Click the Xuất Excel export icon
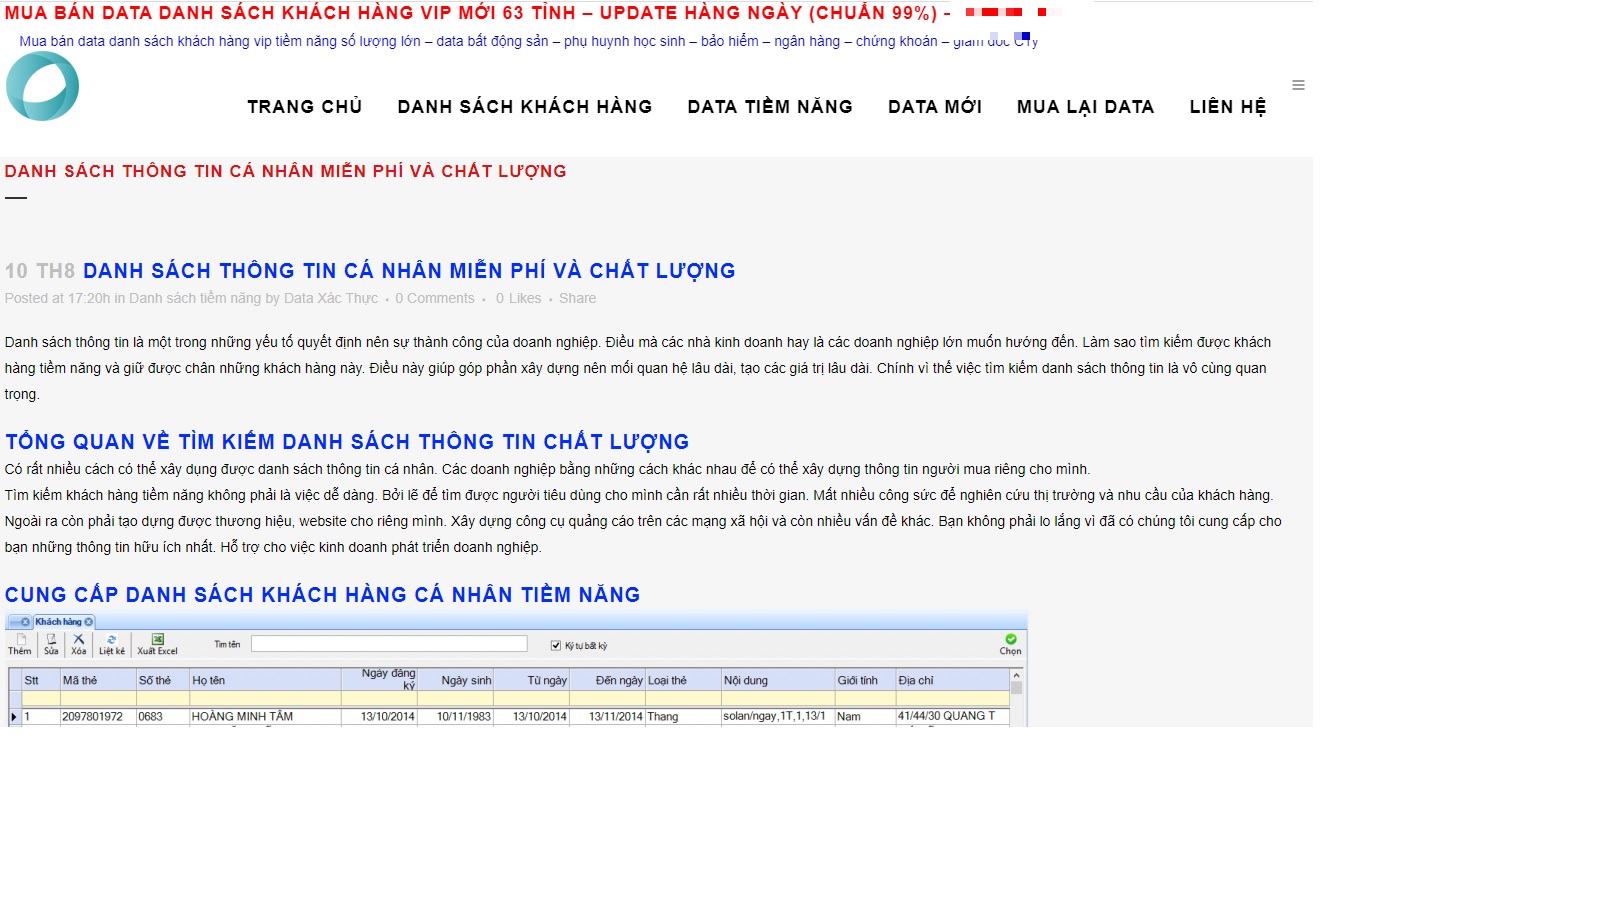 click(x=157, y=644)
